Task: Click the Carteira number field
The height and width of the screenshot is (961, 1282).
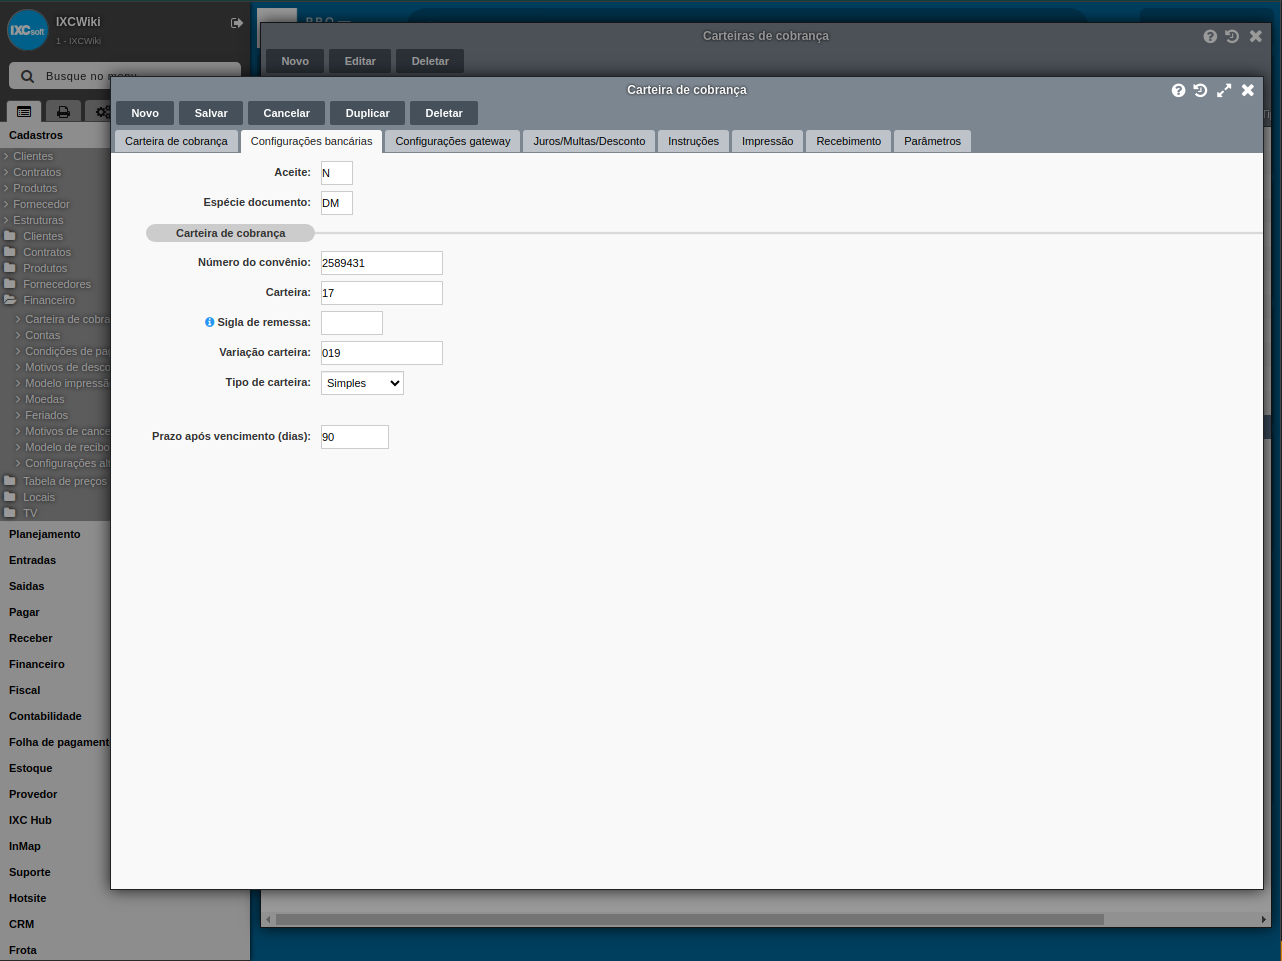Action: click(x=382, y=293)
